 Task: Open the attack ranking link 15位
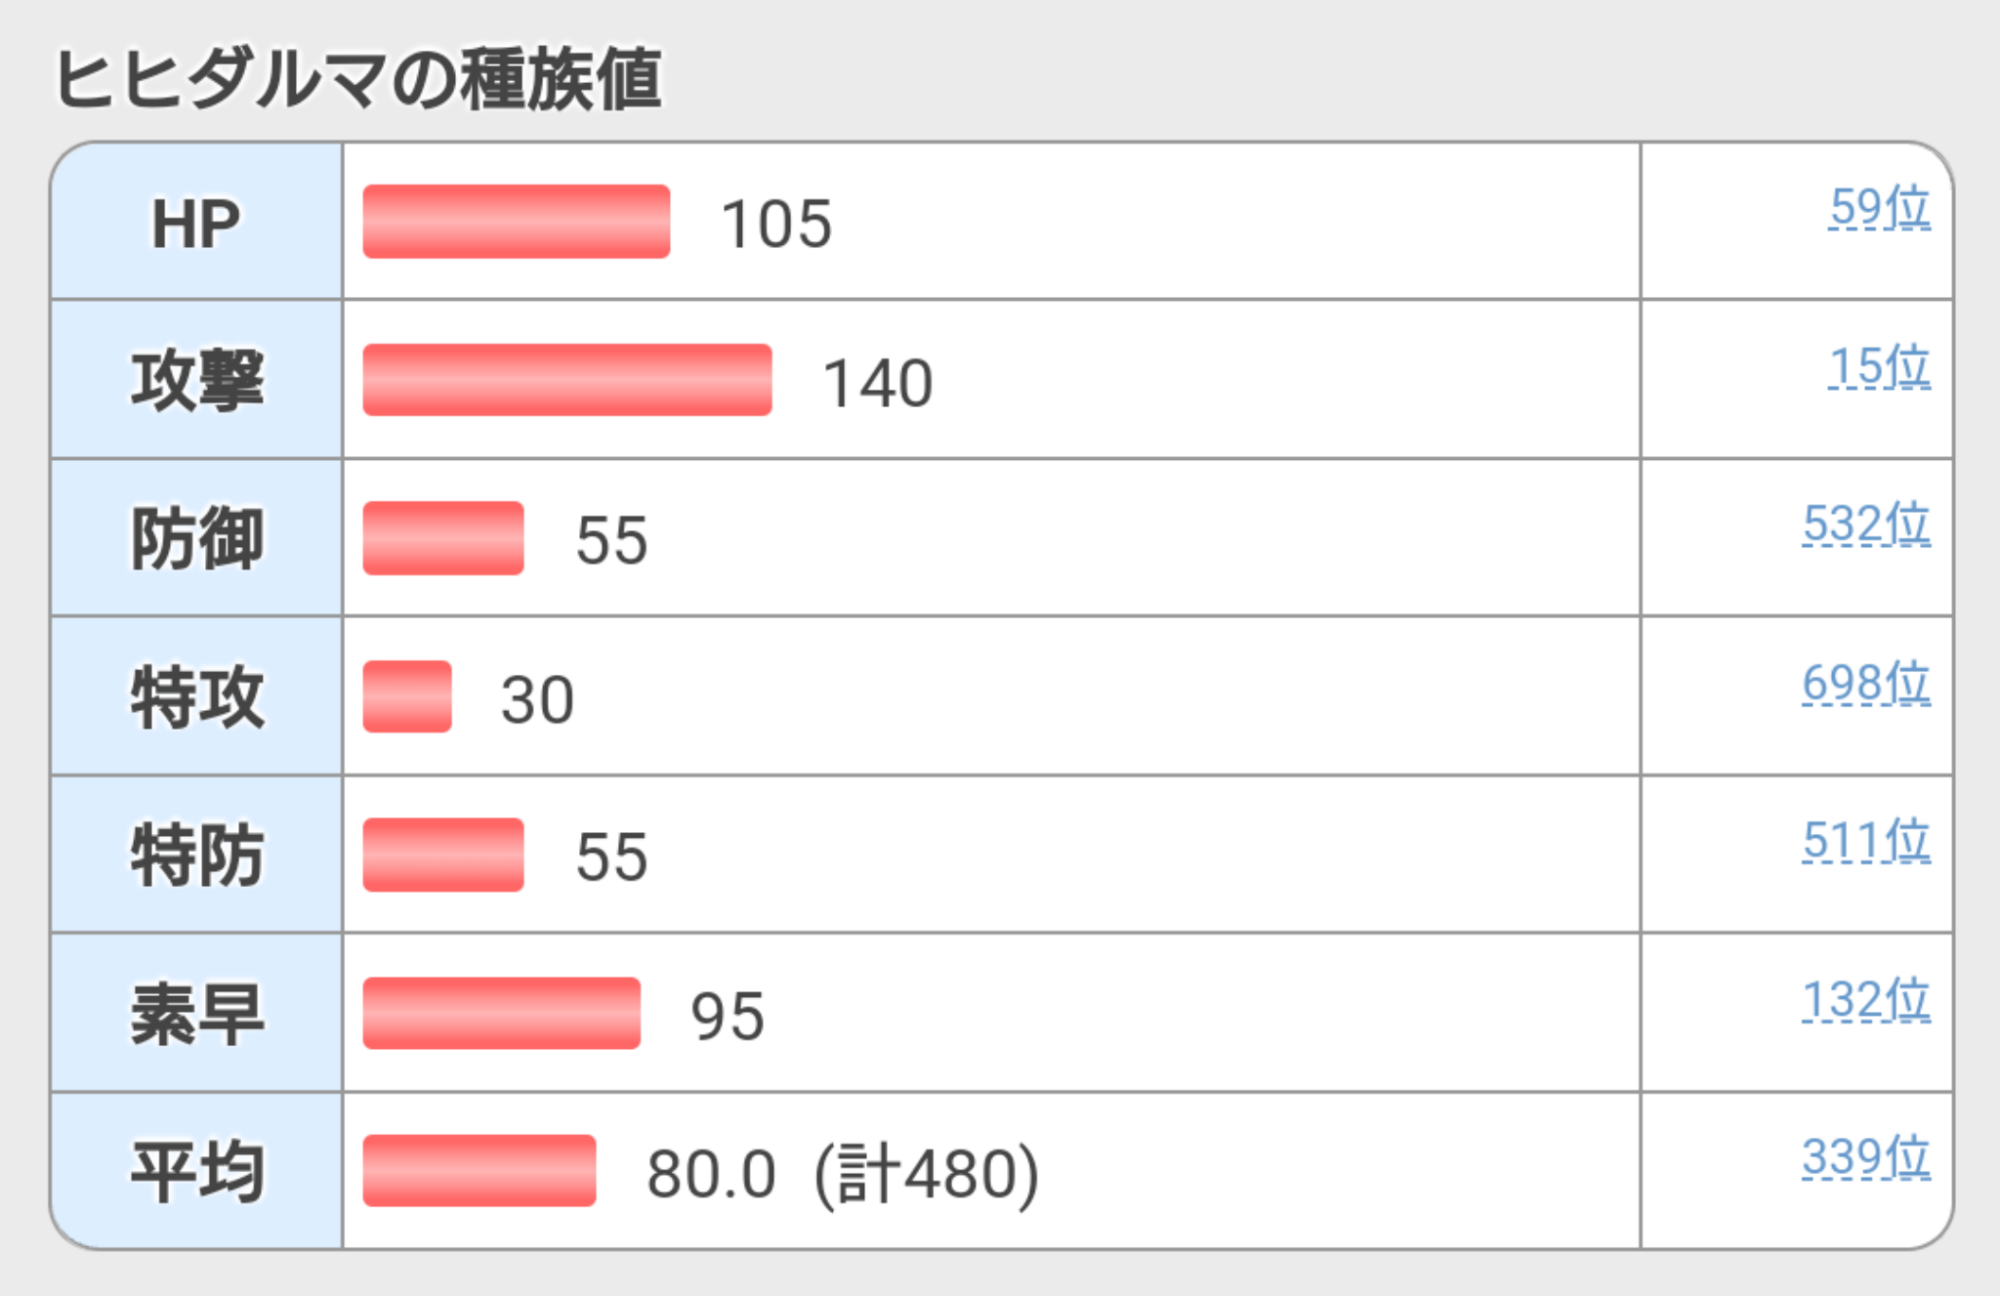click(1880, 366)
